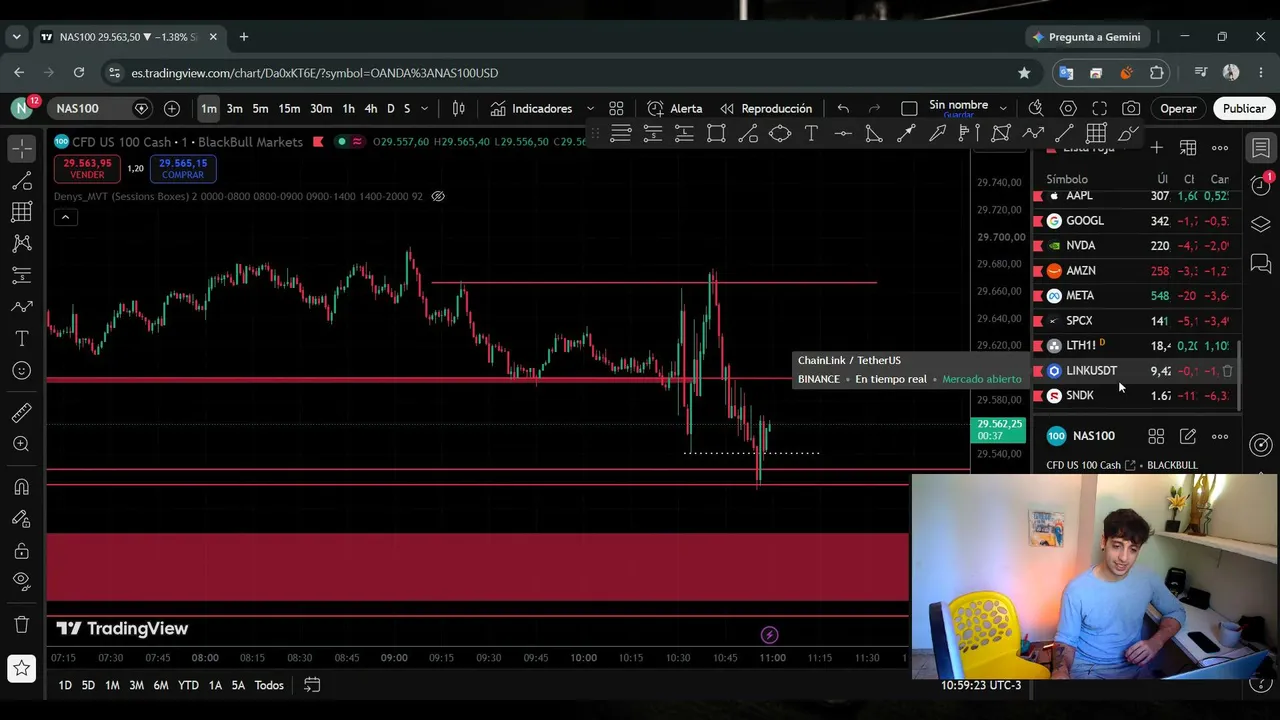Toggle hide all drawings eye icon

(22, 582)
